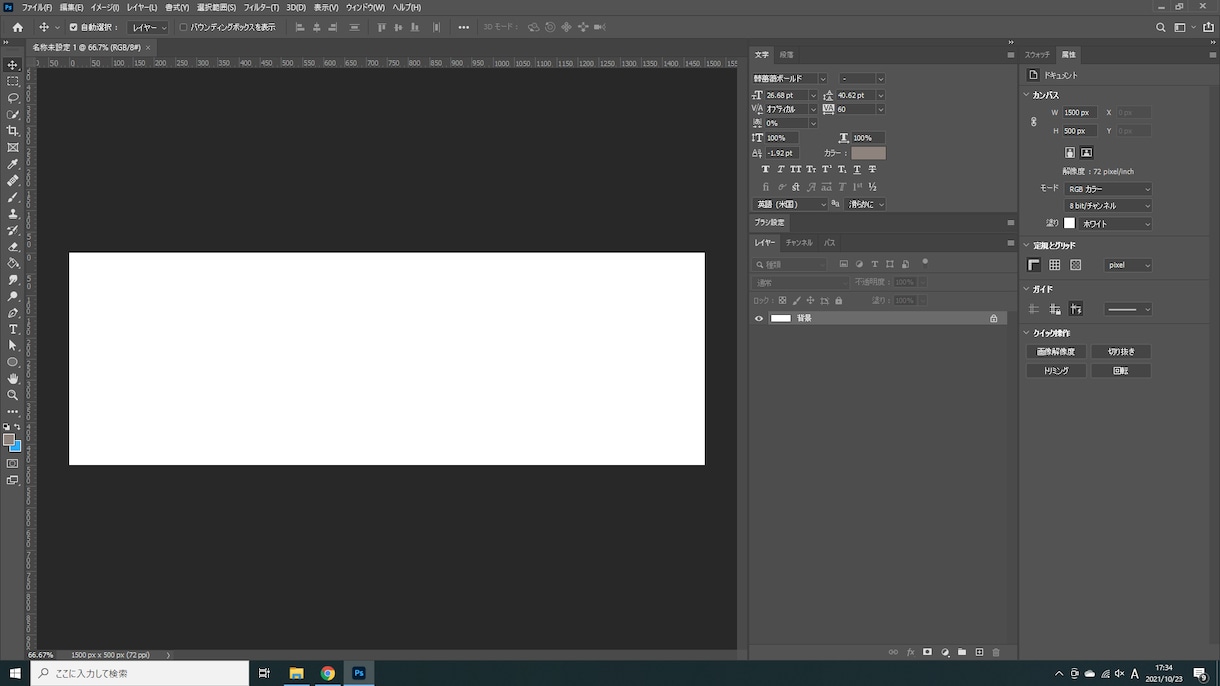Set canvas orientation to portrait
This screenshot has height=686, width=1220.
(x=1069, y=153)
